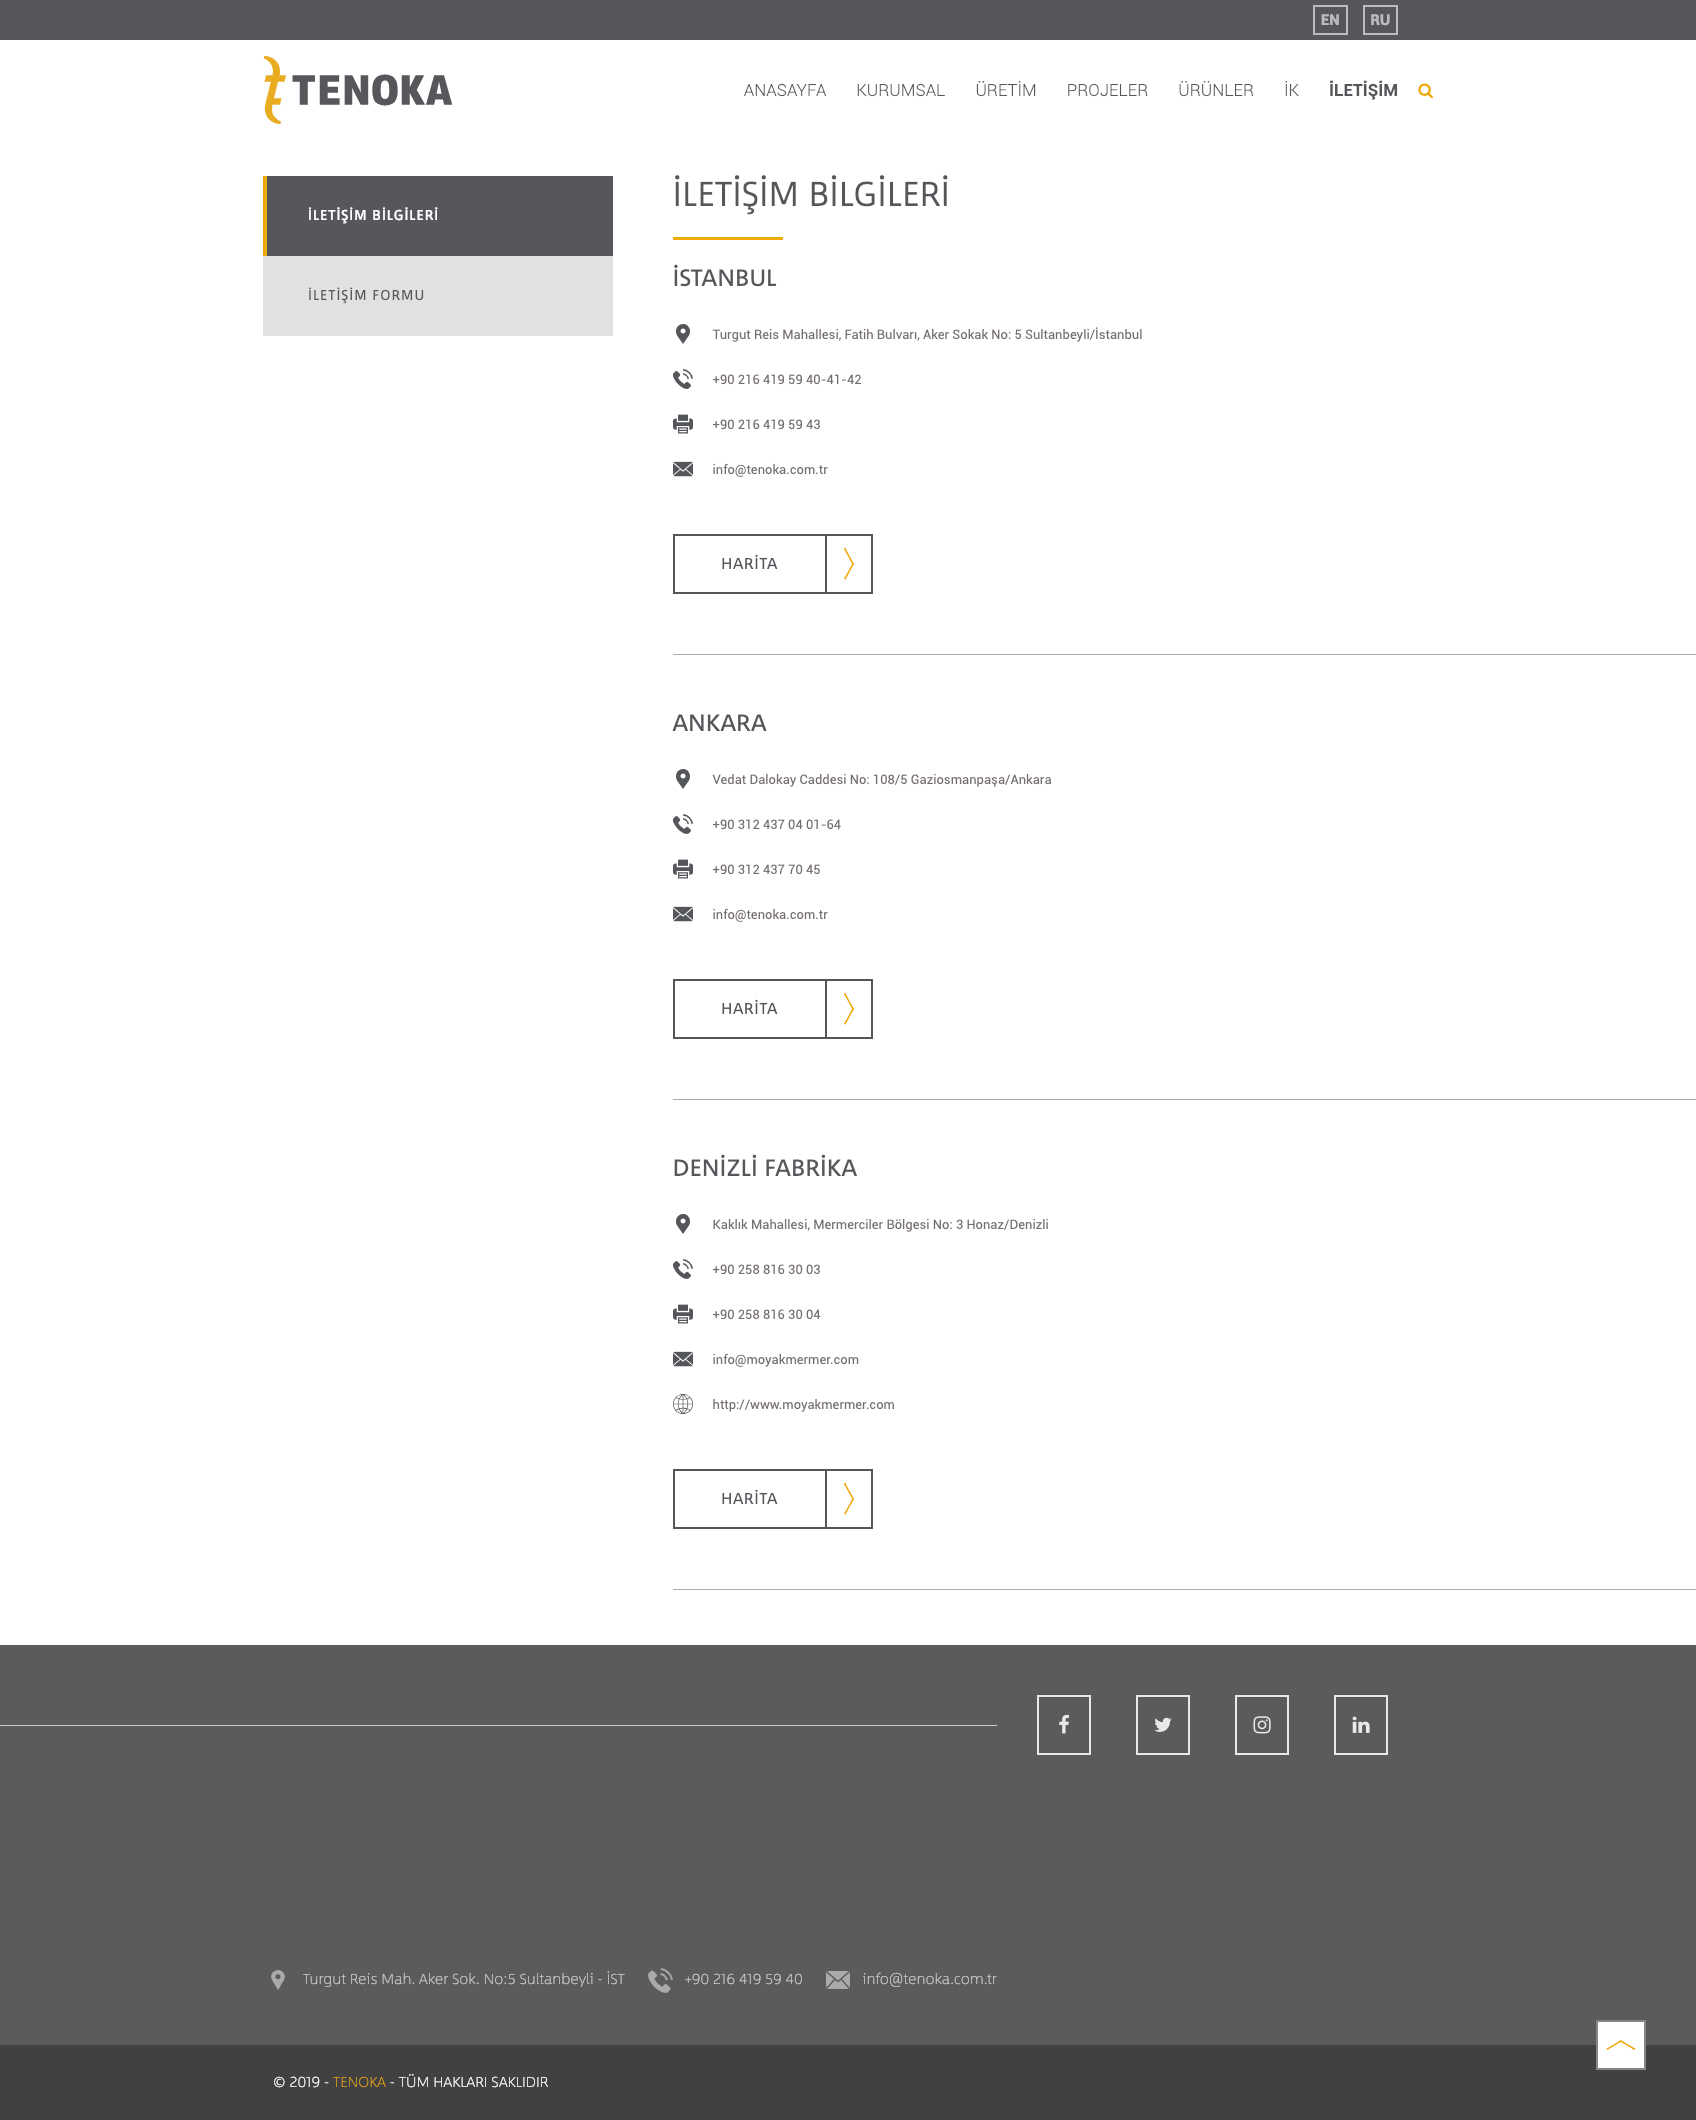Click the Ankara location pin icon

683,779
